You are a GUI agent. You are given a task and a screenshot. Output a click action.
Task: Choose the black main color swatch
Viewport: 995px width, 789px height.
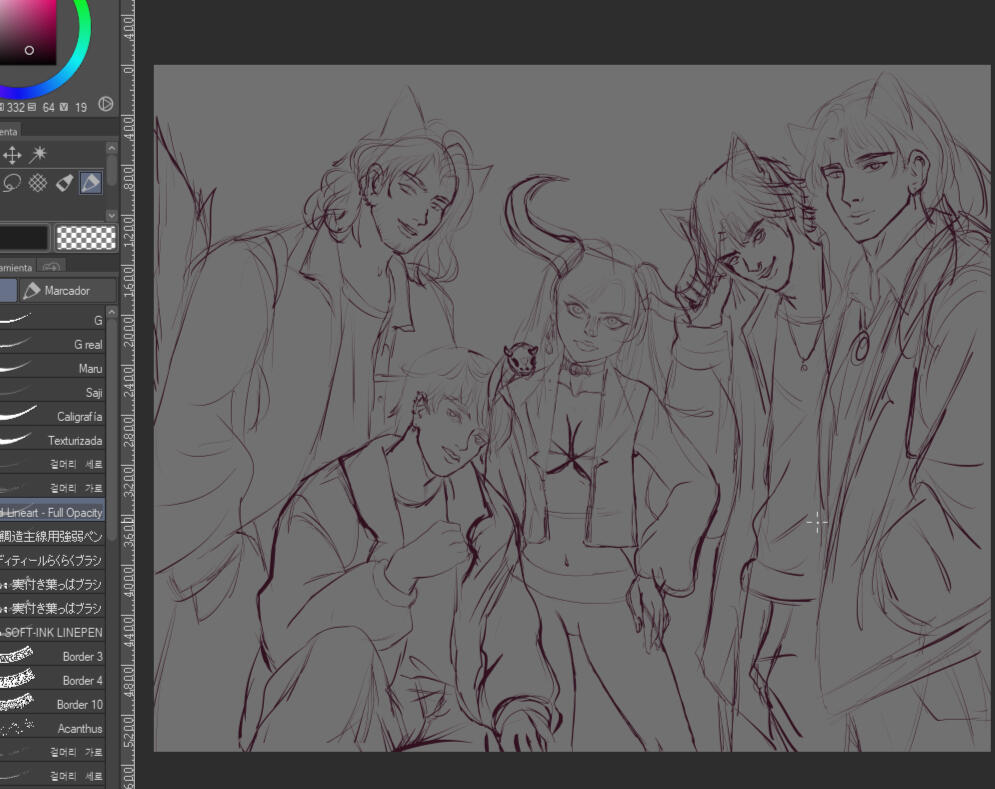(22, 237)
